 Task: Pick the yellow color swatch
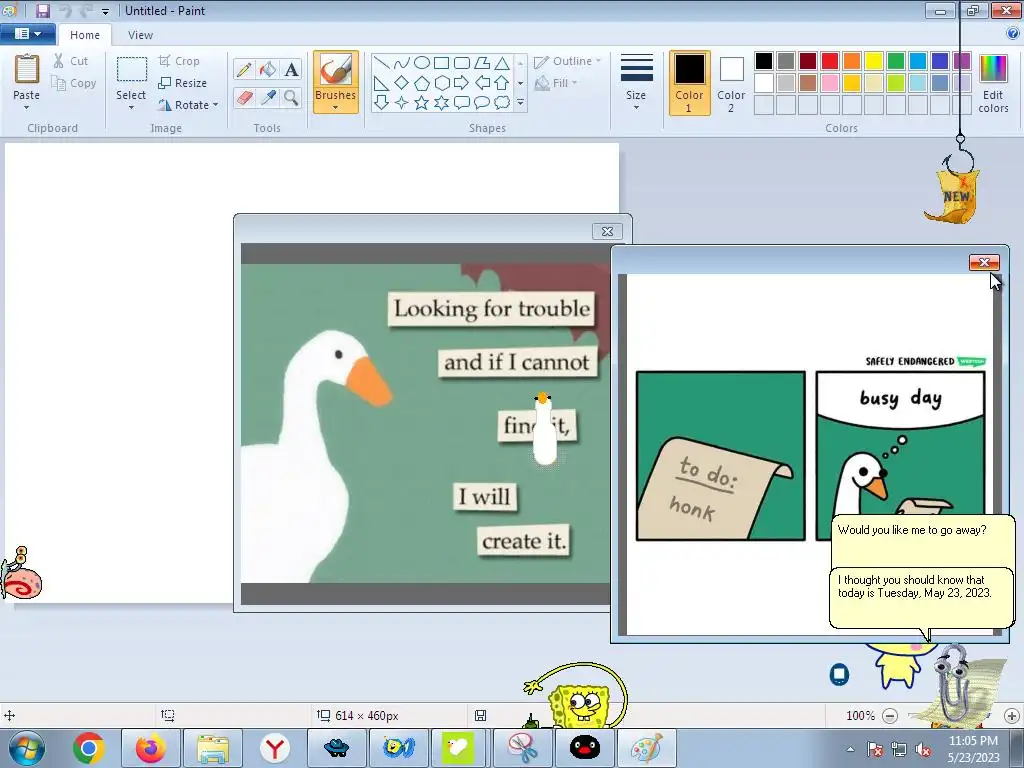[874, 61]
